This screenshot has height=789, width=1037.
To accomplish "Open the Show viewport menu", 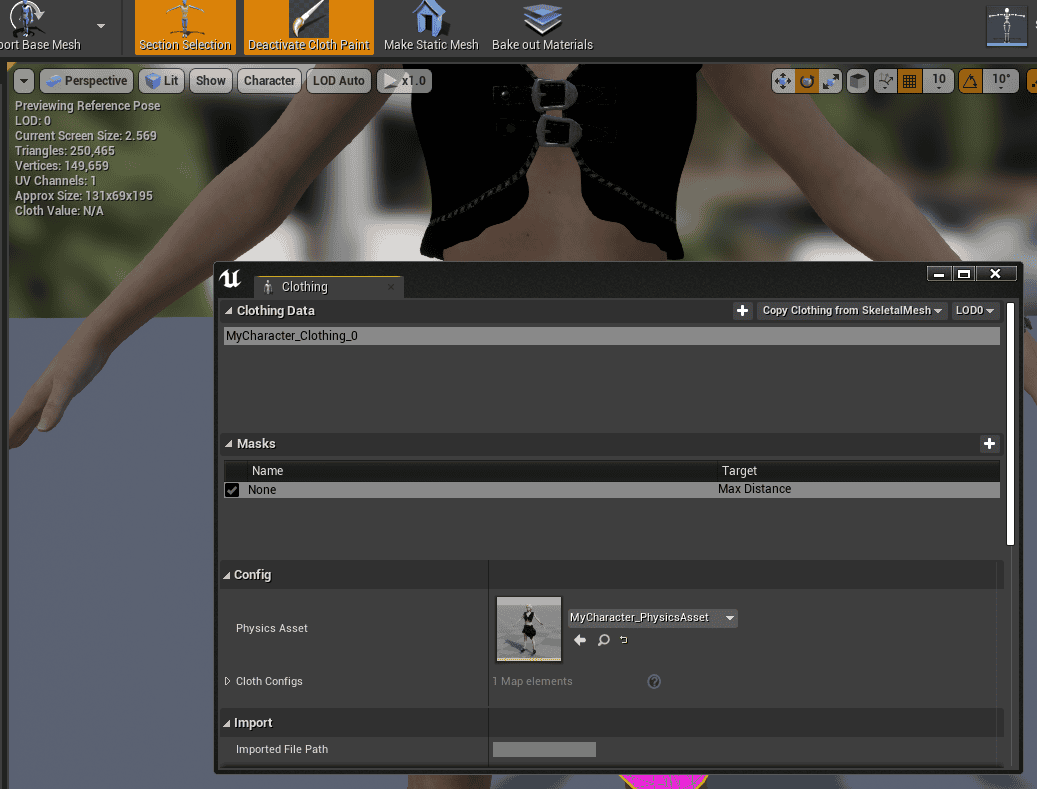I will pyautogui.click(x=210, y=81).
